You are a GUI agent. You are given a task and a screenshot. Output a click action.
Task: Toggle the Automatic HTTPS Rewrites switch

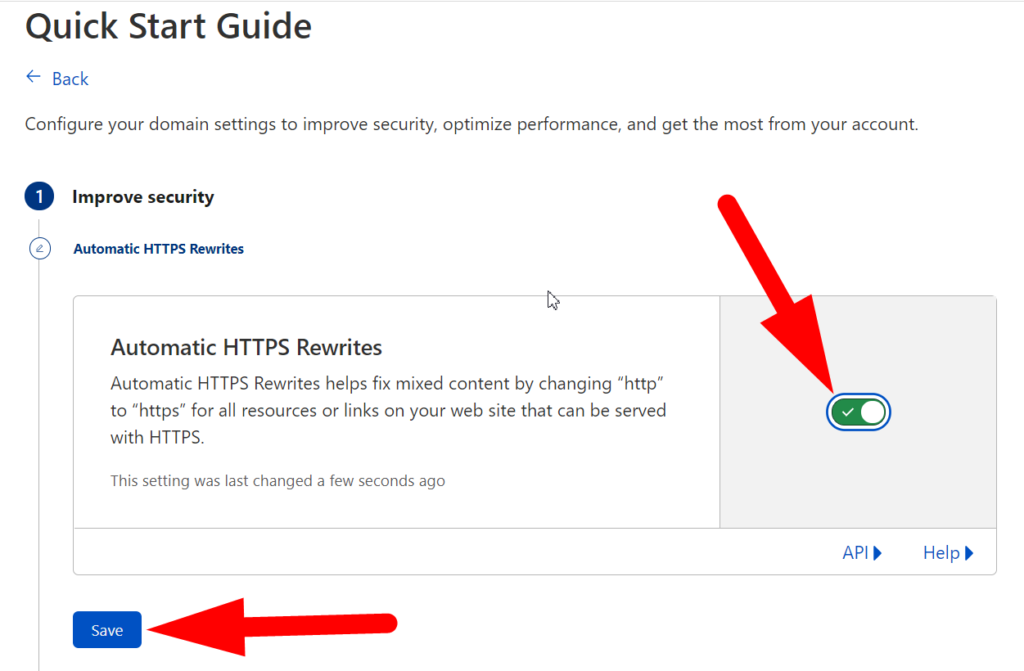(858, 412)
